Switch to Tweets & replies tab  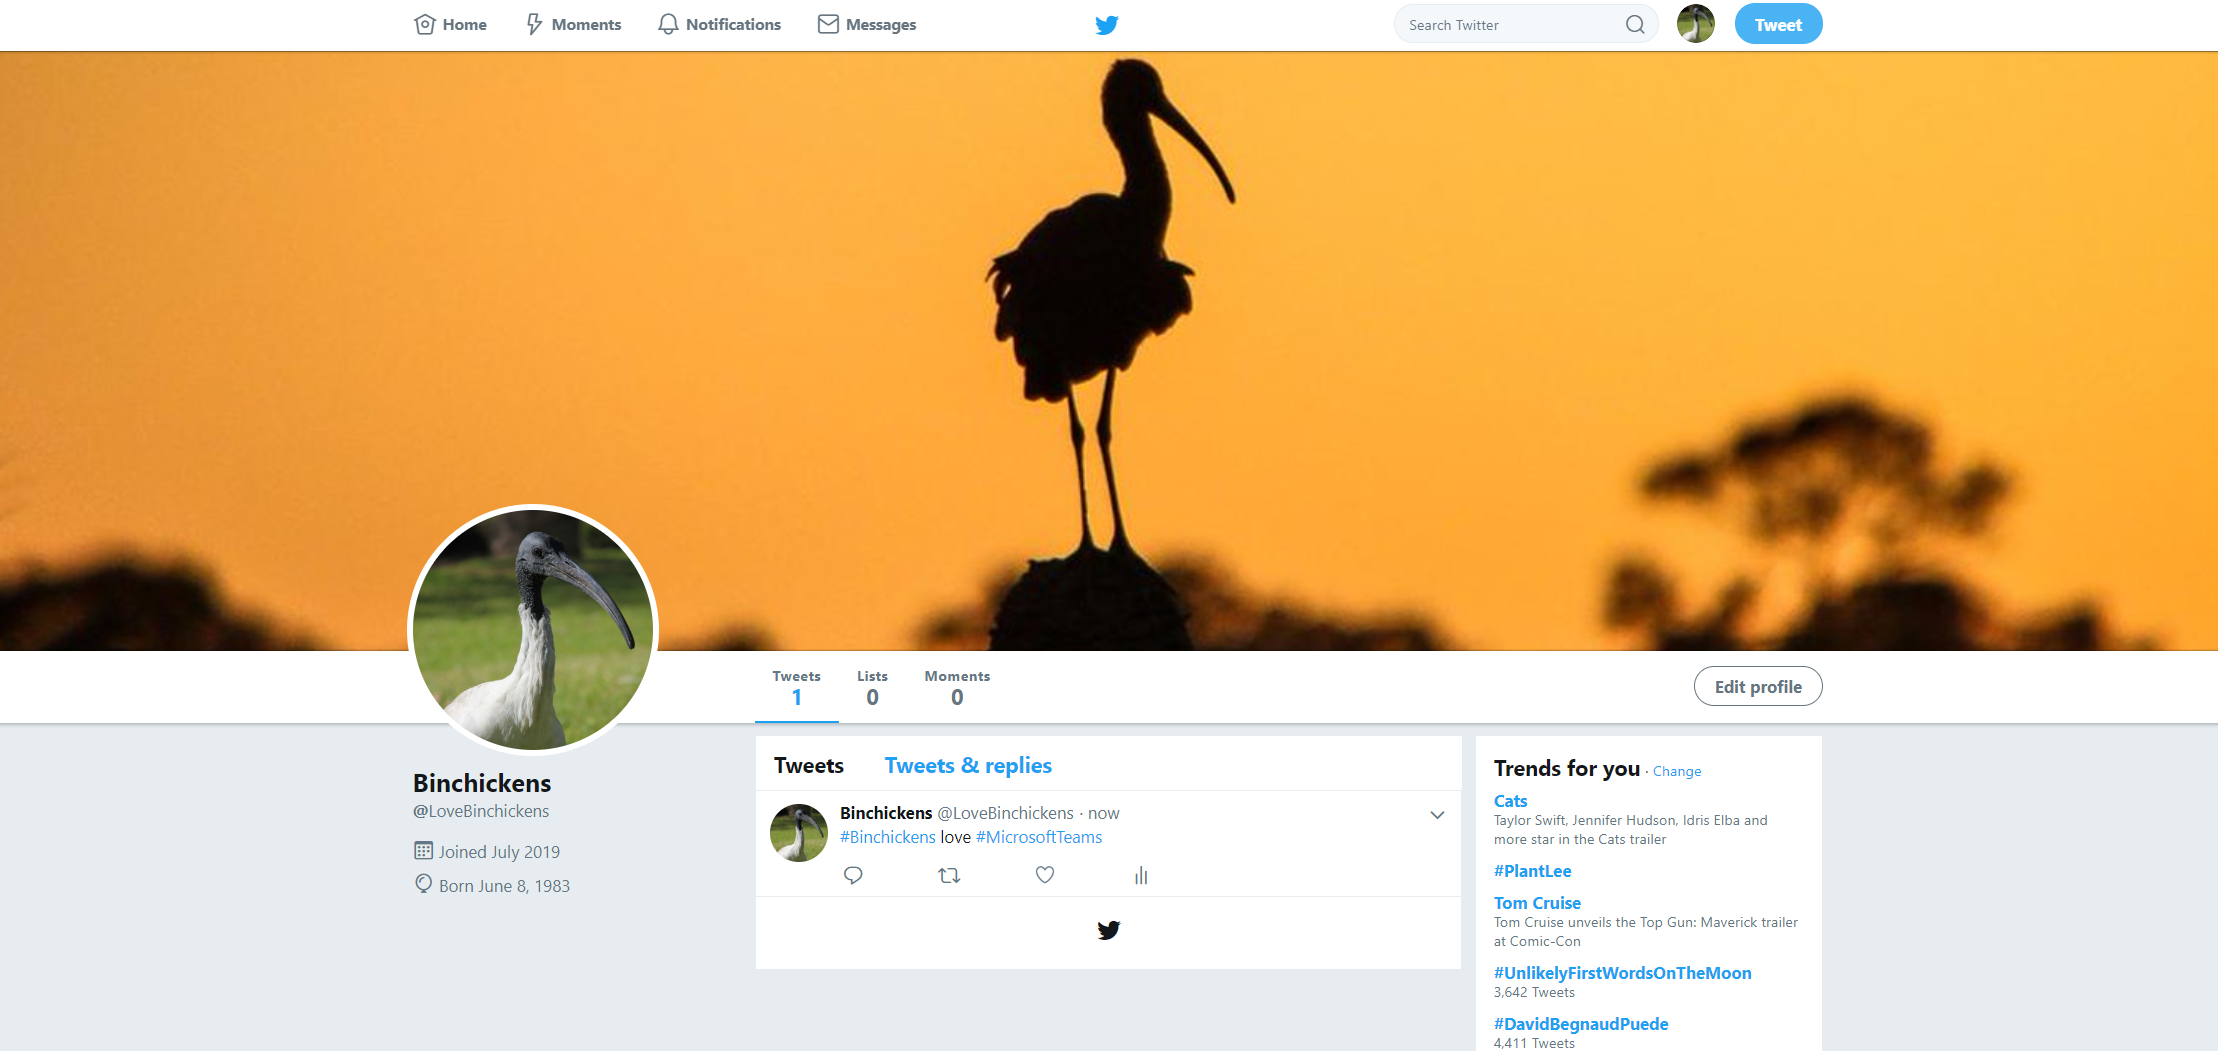[x=968, y=766]
